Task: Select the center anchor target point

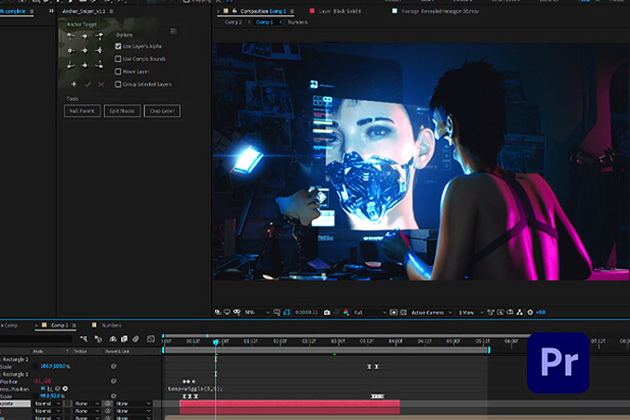Action: pyautogui.click(x=86, y=49)
